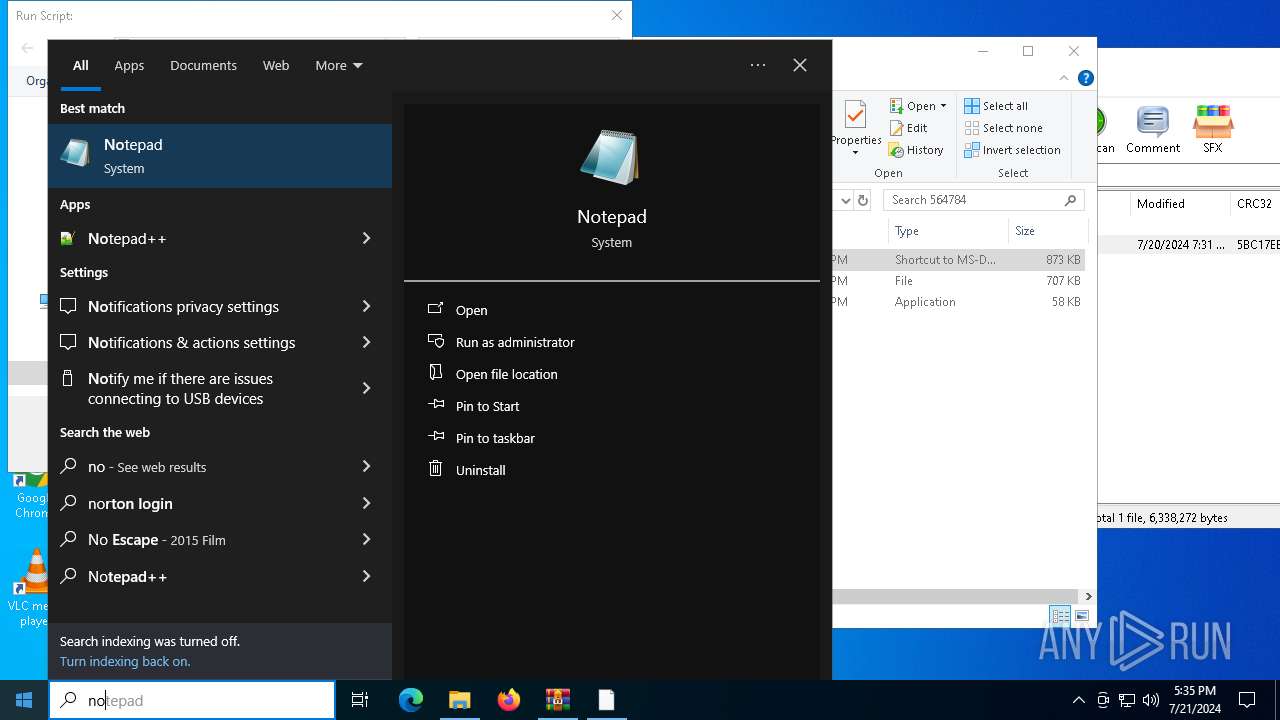This screenshot has width=1280, height=720.
Task: Expand Notepad++ app result arrow
Action: click(x=366, y=238)
